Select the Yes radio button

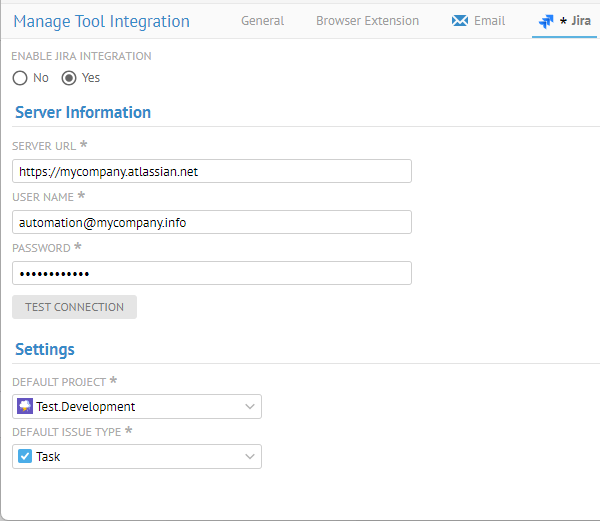pyautogui.click(x=69, y=78)
